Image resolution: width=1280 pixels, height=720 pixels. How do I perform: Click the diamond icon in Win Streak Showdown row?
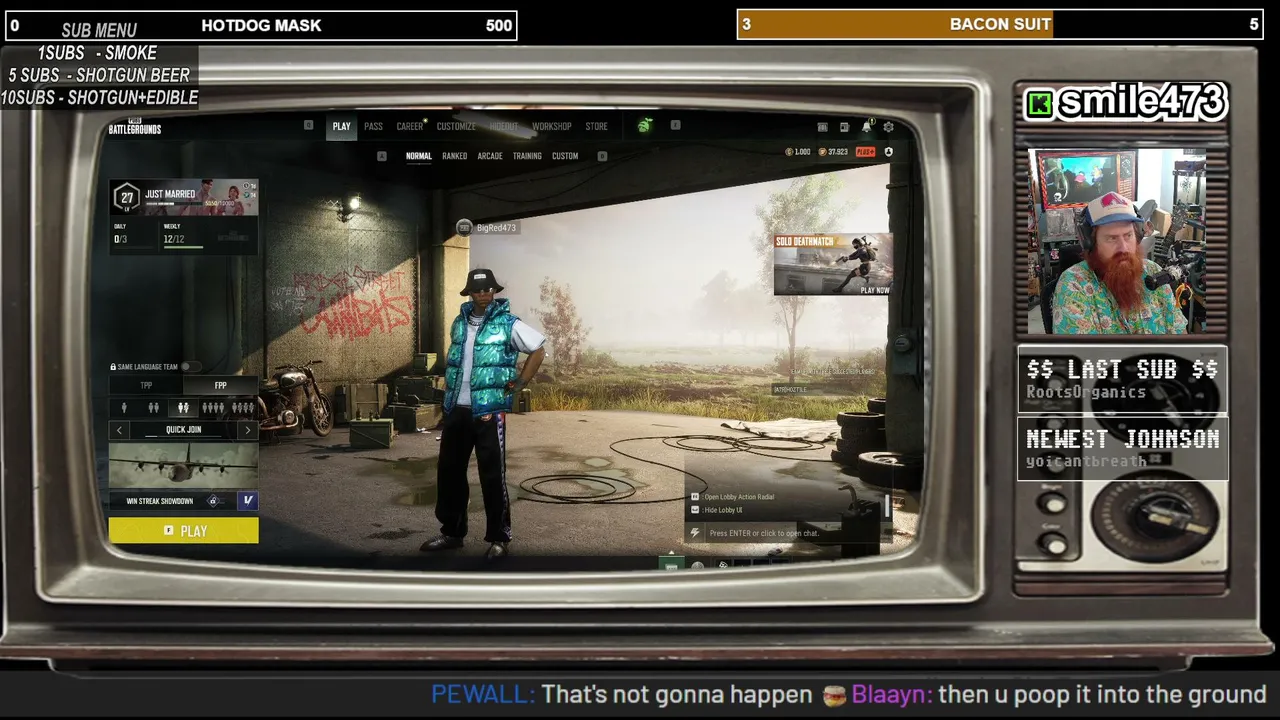212,501
